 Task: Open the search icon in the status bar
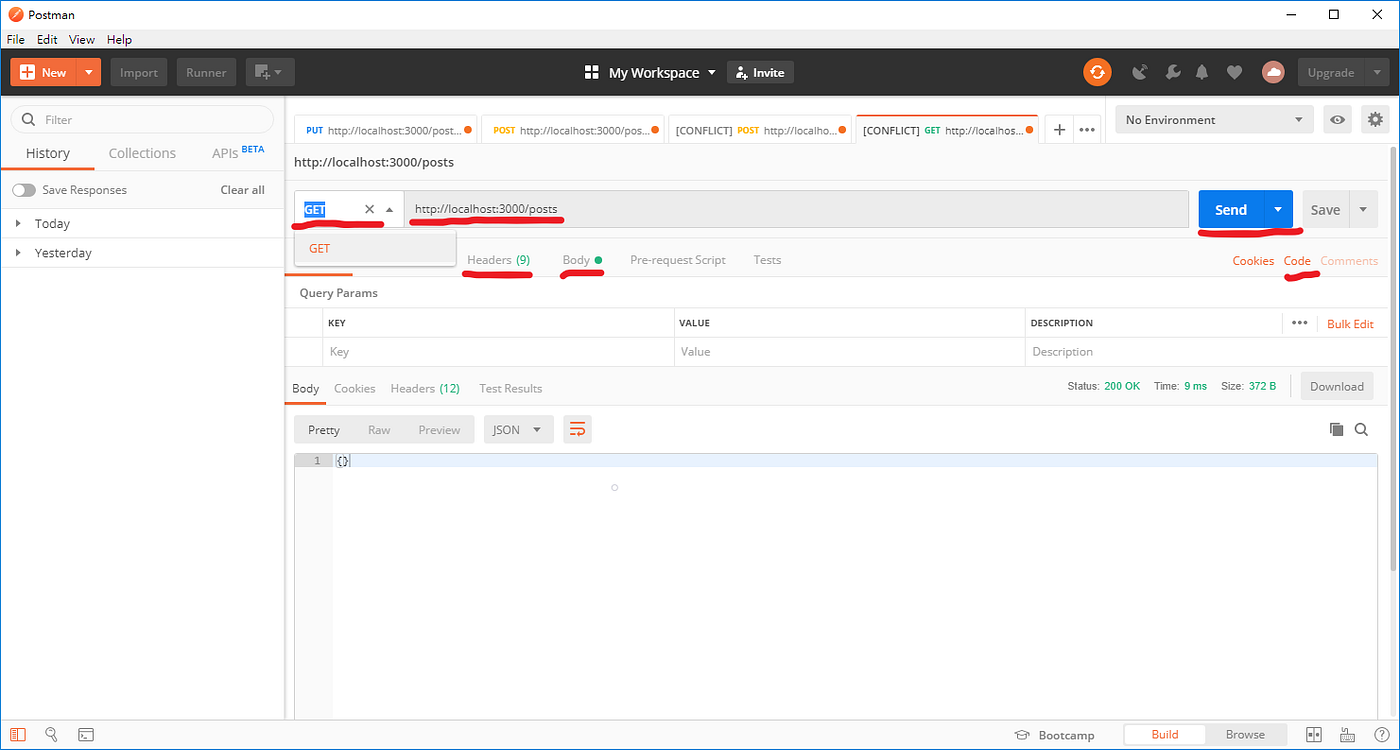(51, 734)
